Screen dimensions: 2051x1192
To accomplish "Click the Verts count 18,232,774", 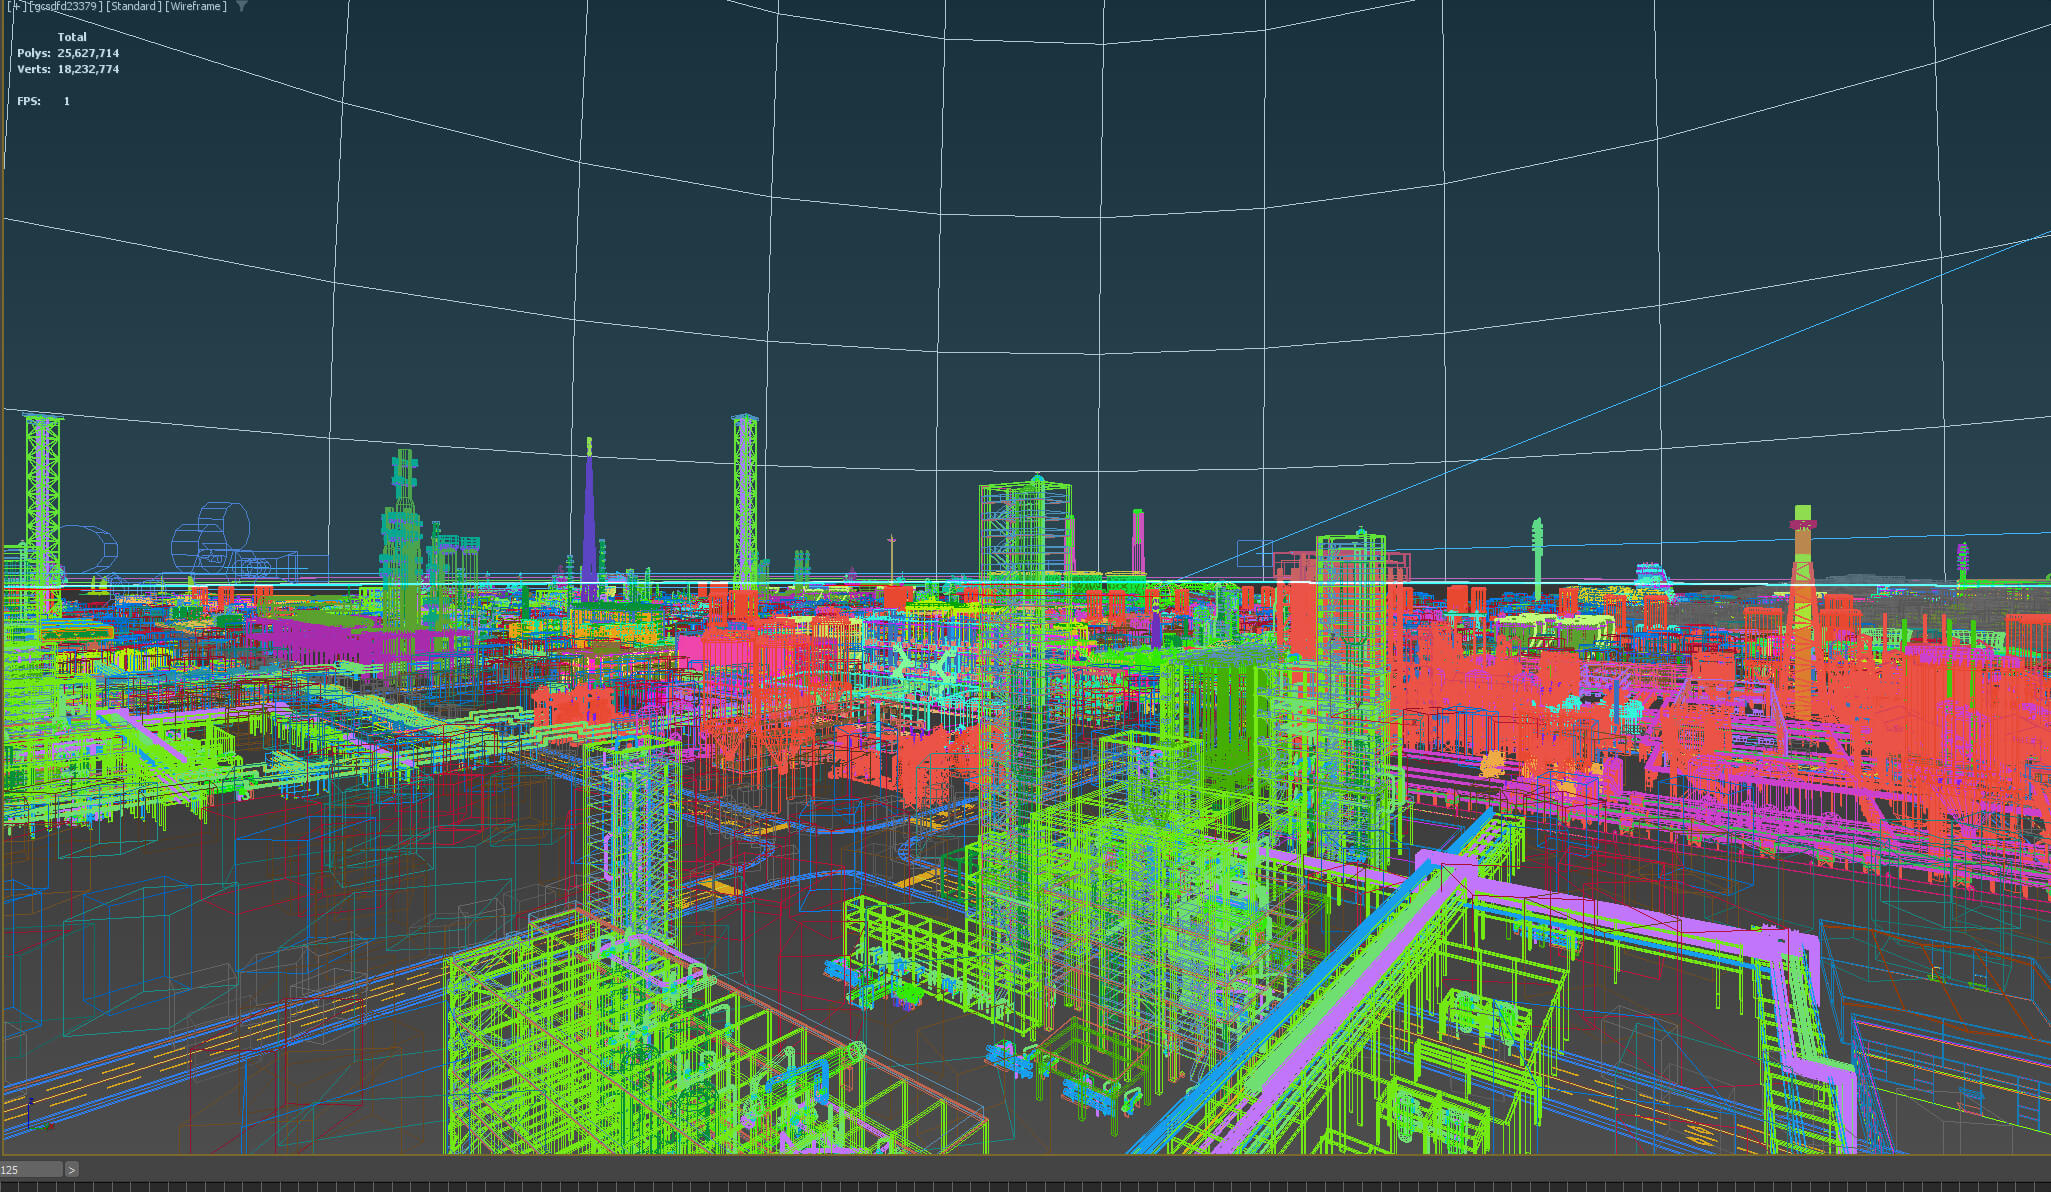I will coord(88,69).
